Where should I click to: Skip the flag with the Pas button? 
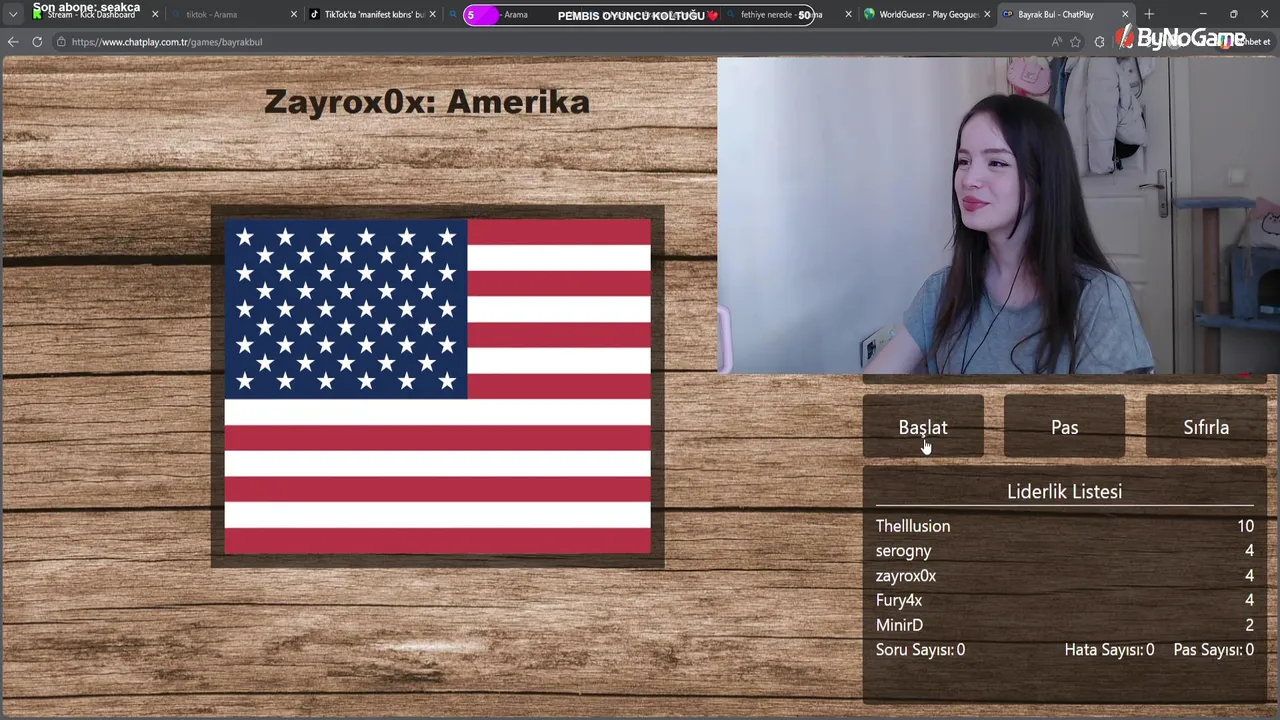[1064, 427]
